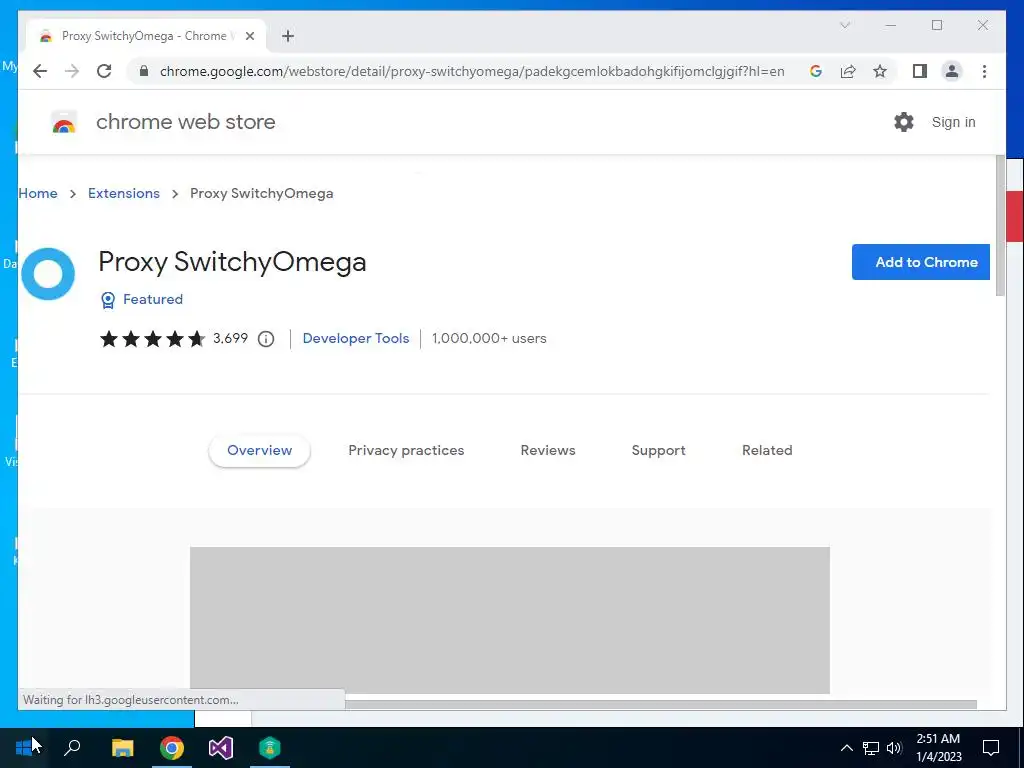Show rating info icon
Image resolution: width=1024 pixels, height=768 pixels.
coord(266,338)
